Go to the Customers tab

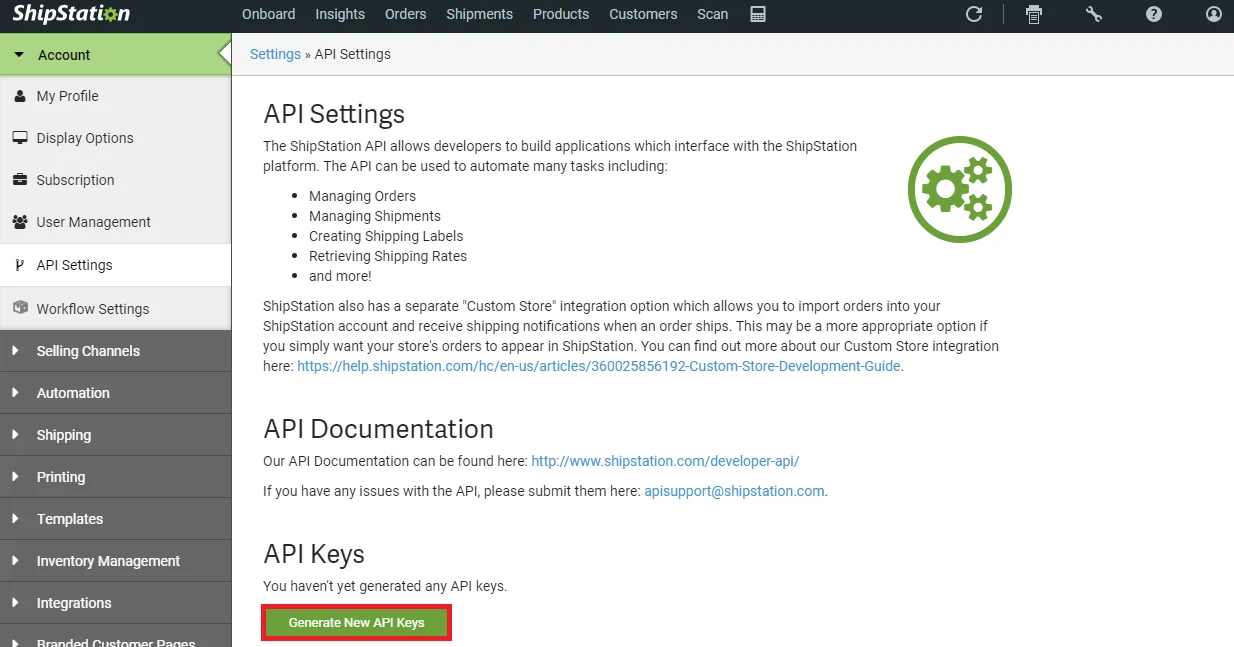coord(643,14)
